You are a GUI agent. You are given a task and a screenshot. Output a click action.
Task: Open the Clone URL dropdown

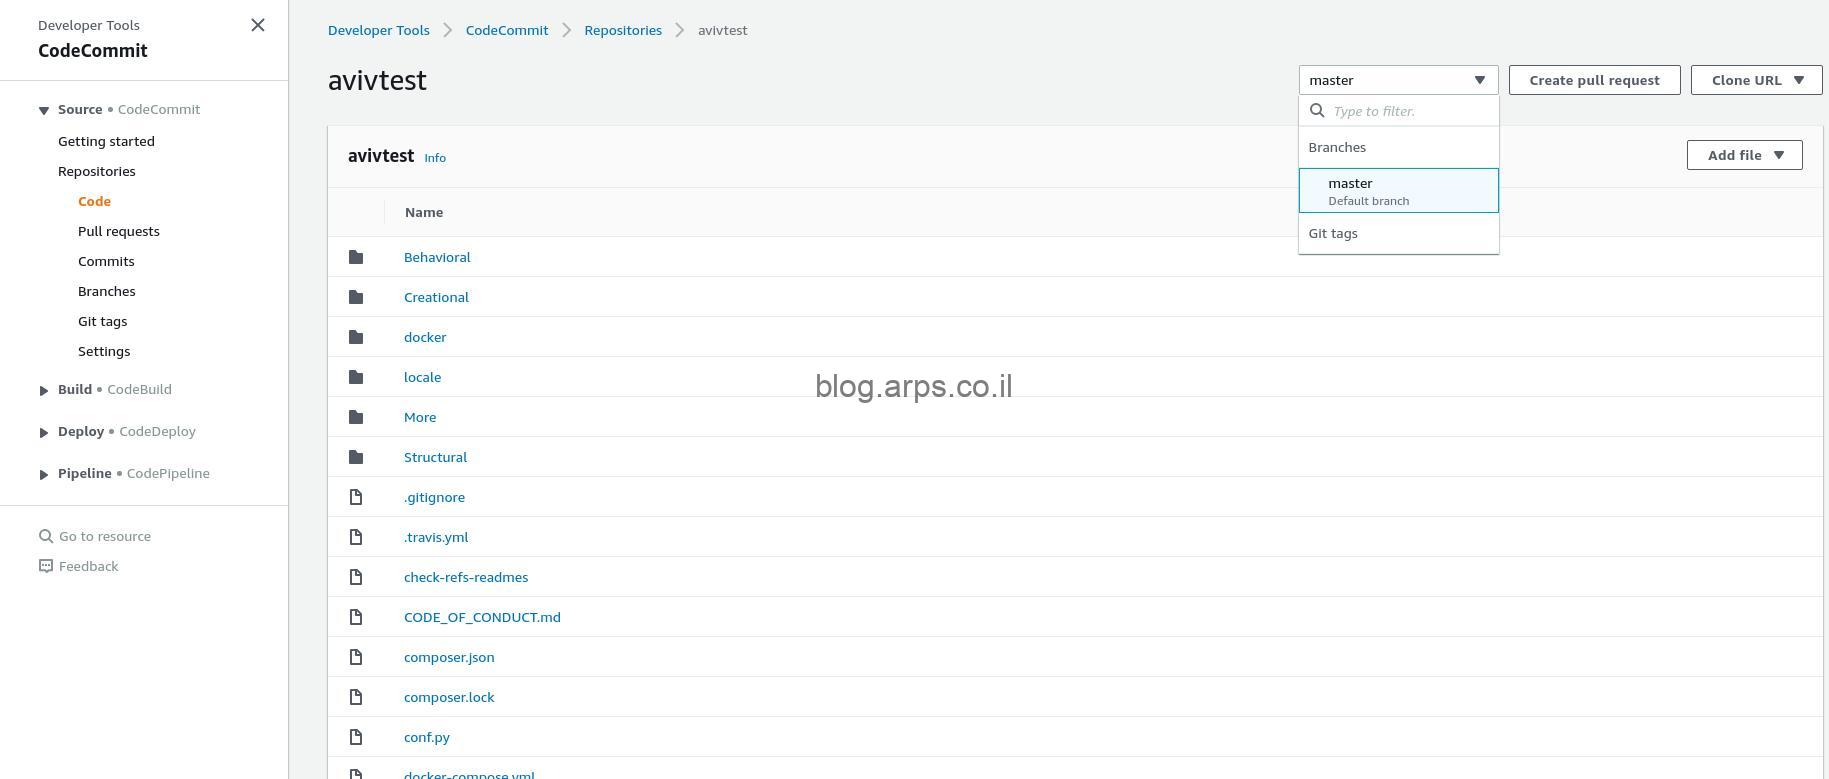point(1757,80)
